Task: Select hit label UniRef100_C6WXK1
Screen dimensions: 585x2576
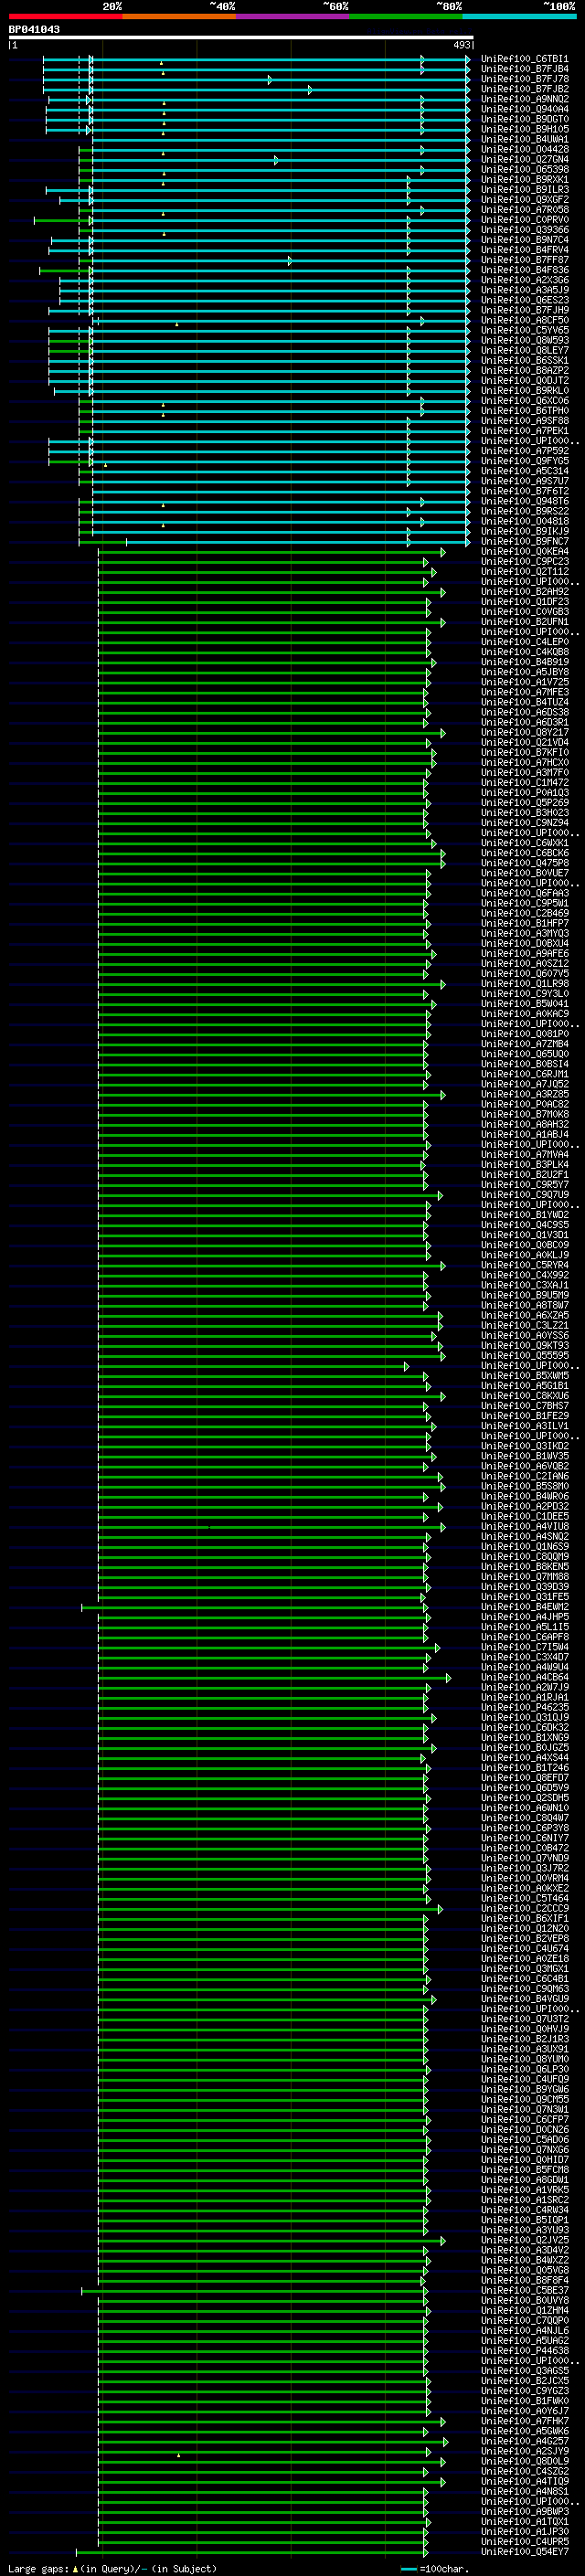Action: 524,843
